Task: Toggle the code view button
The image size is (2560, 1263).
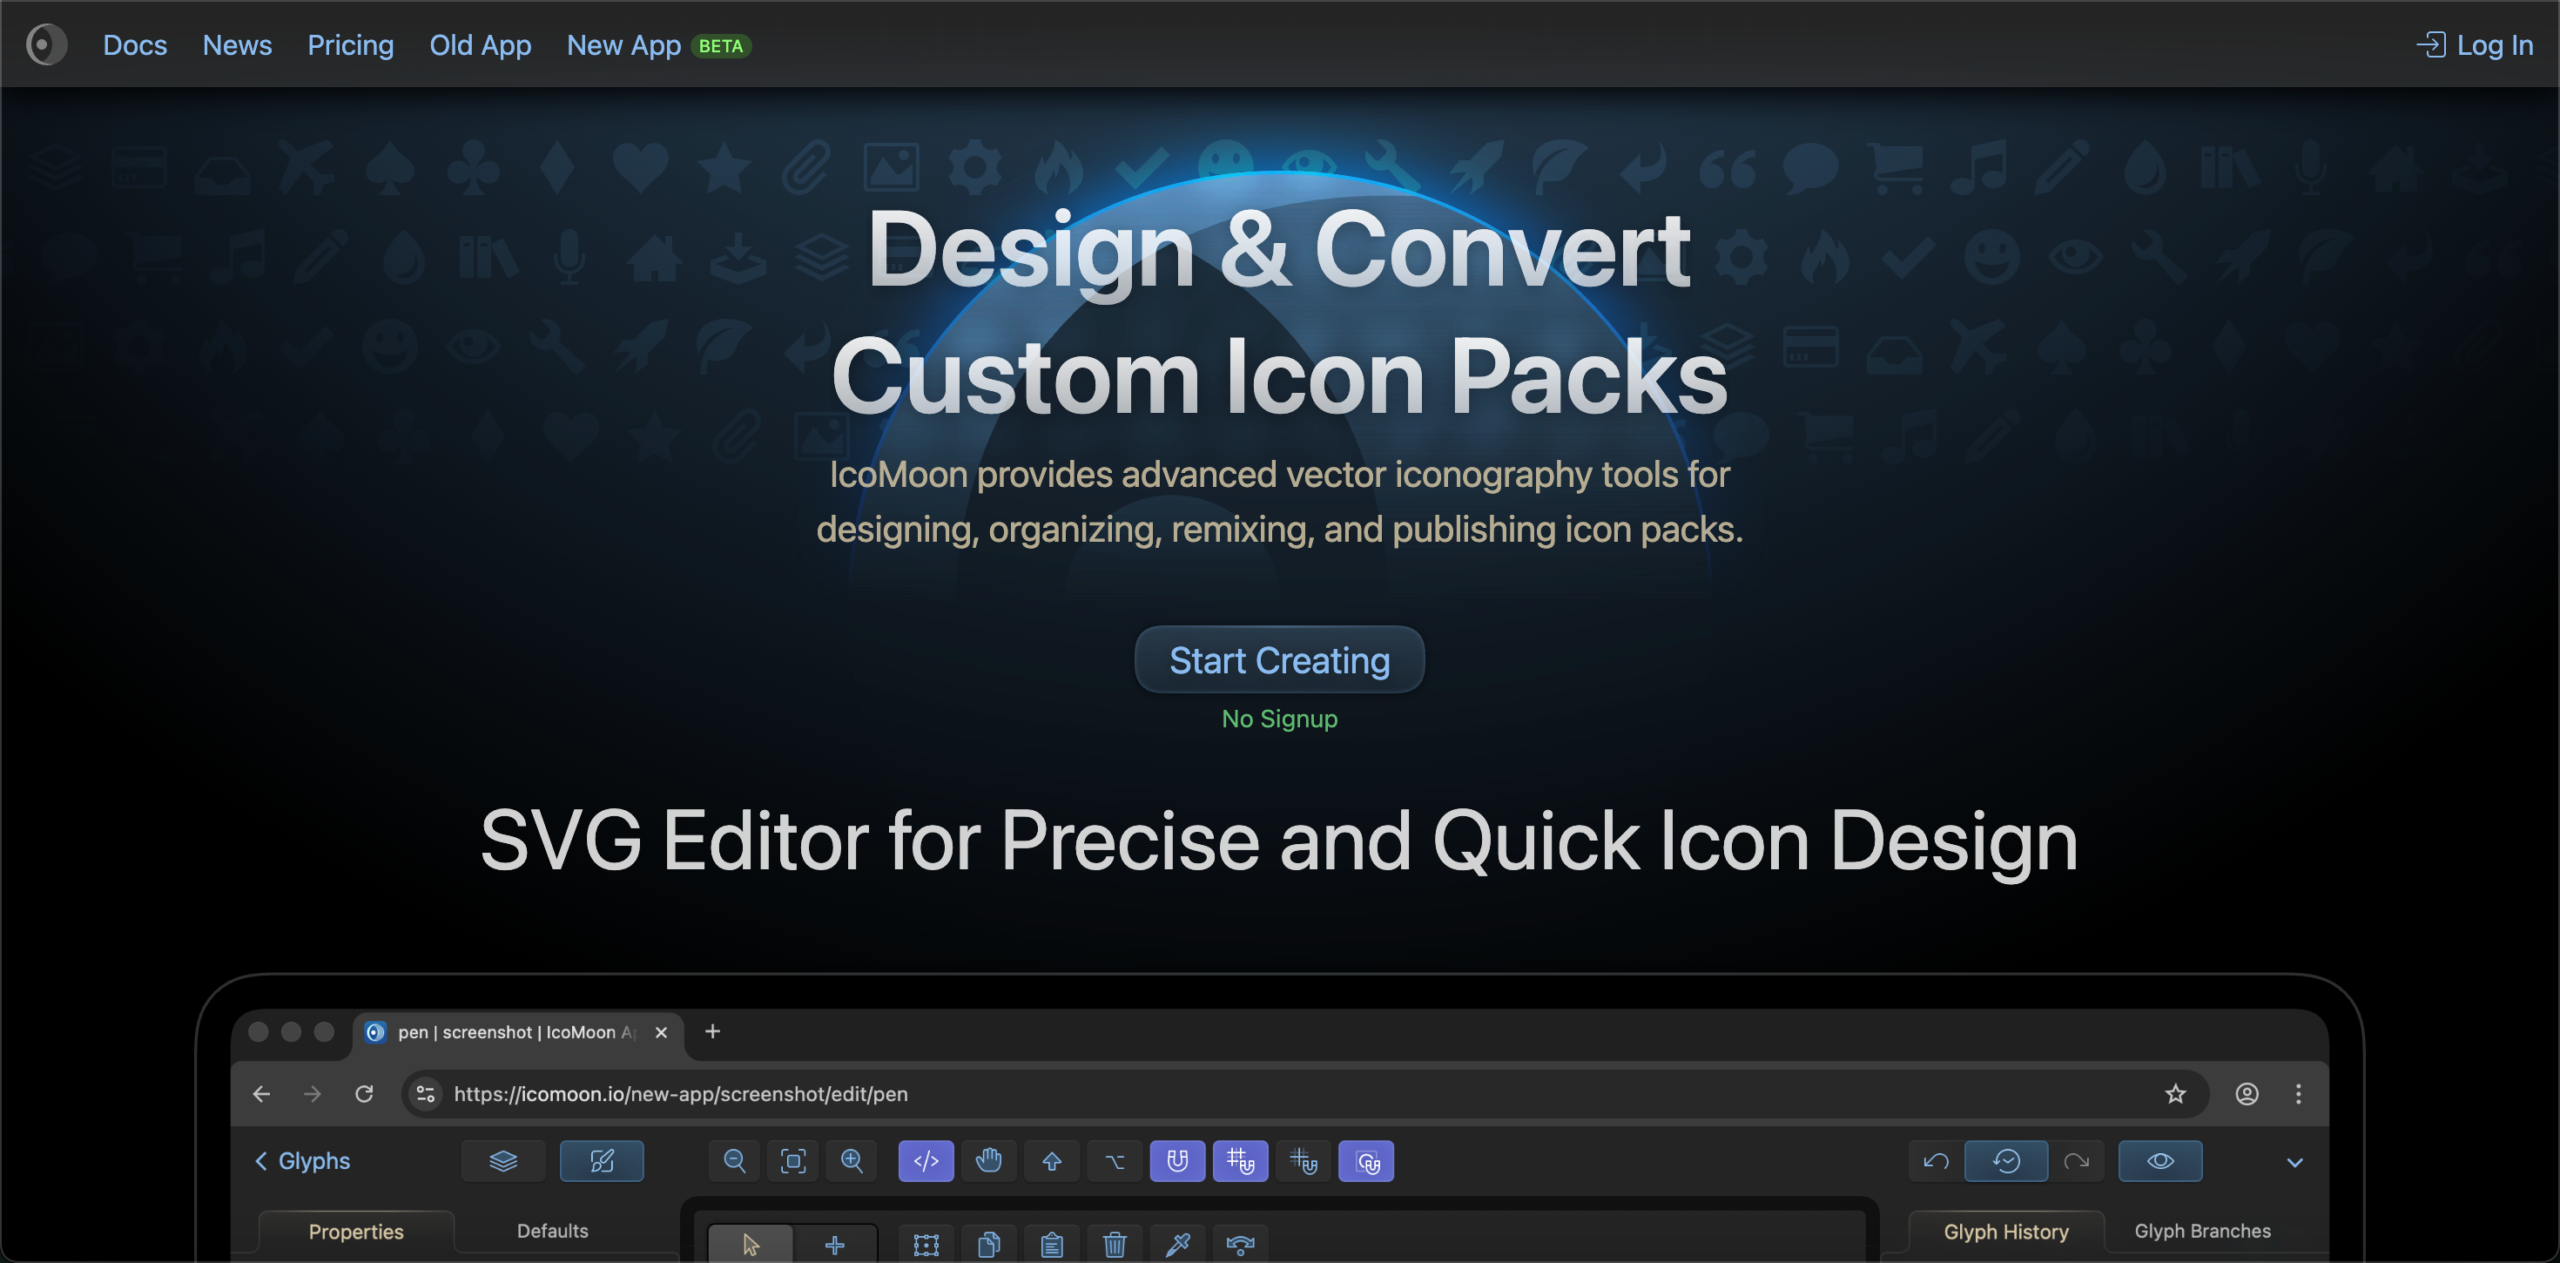Action: point(926,1161)
